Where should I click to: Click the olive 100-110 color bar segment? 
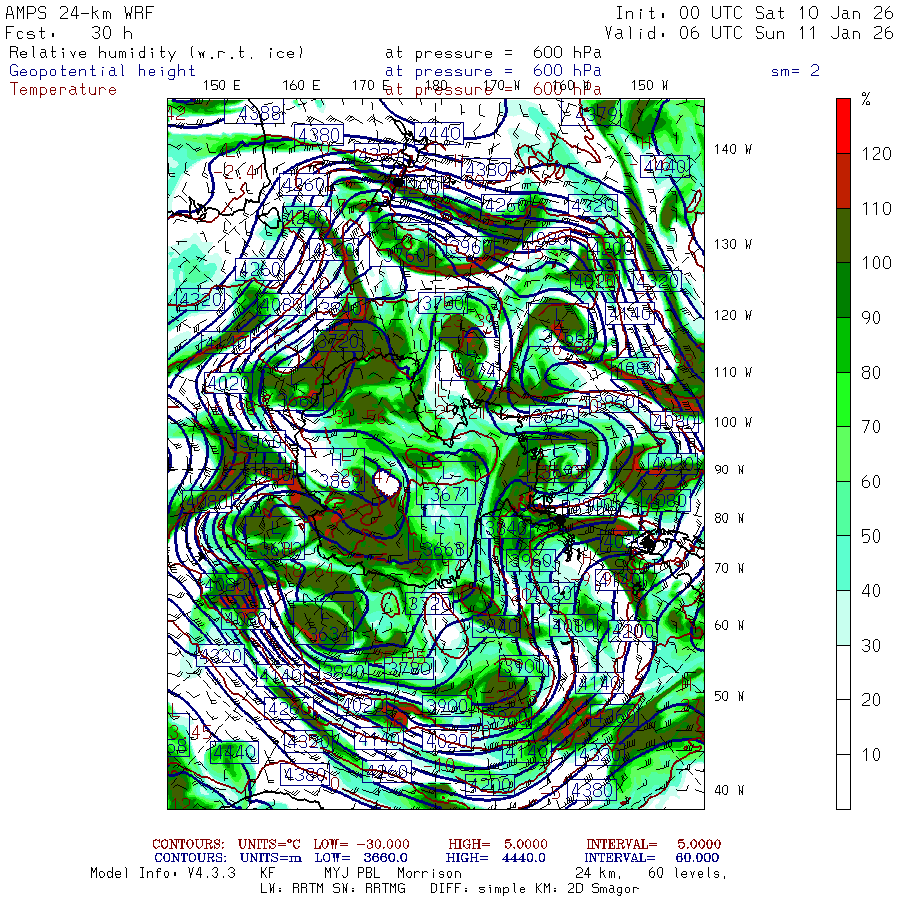[843, 235]
